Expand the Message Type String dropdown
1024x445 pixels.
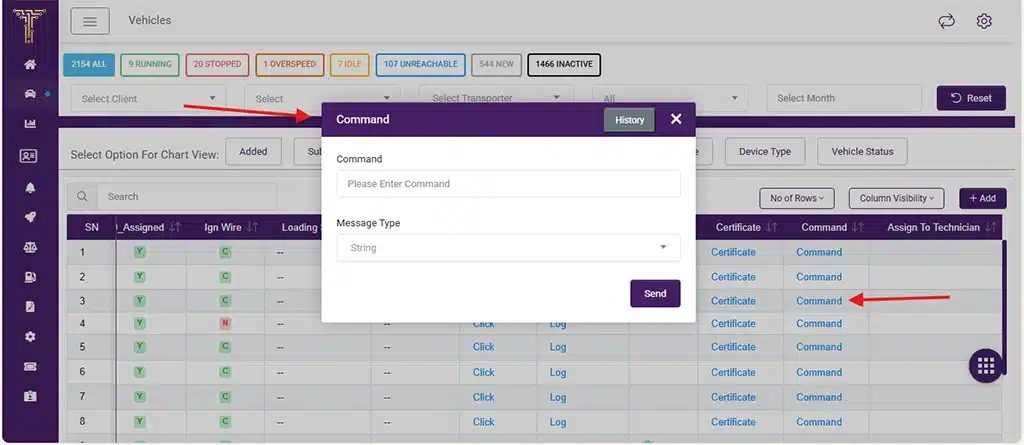click(x=508, y=248)
